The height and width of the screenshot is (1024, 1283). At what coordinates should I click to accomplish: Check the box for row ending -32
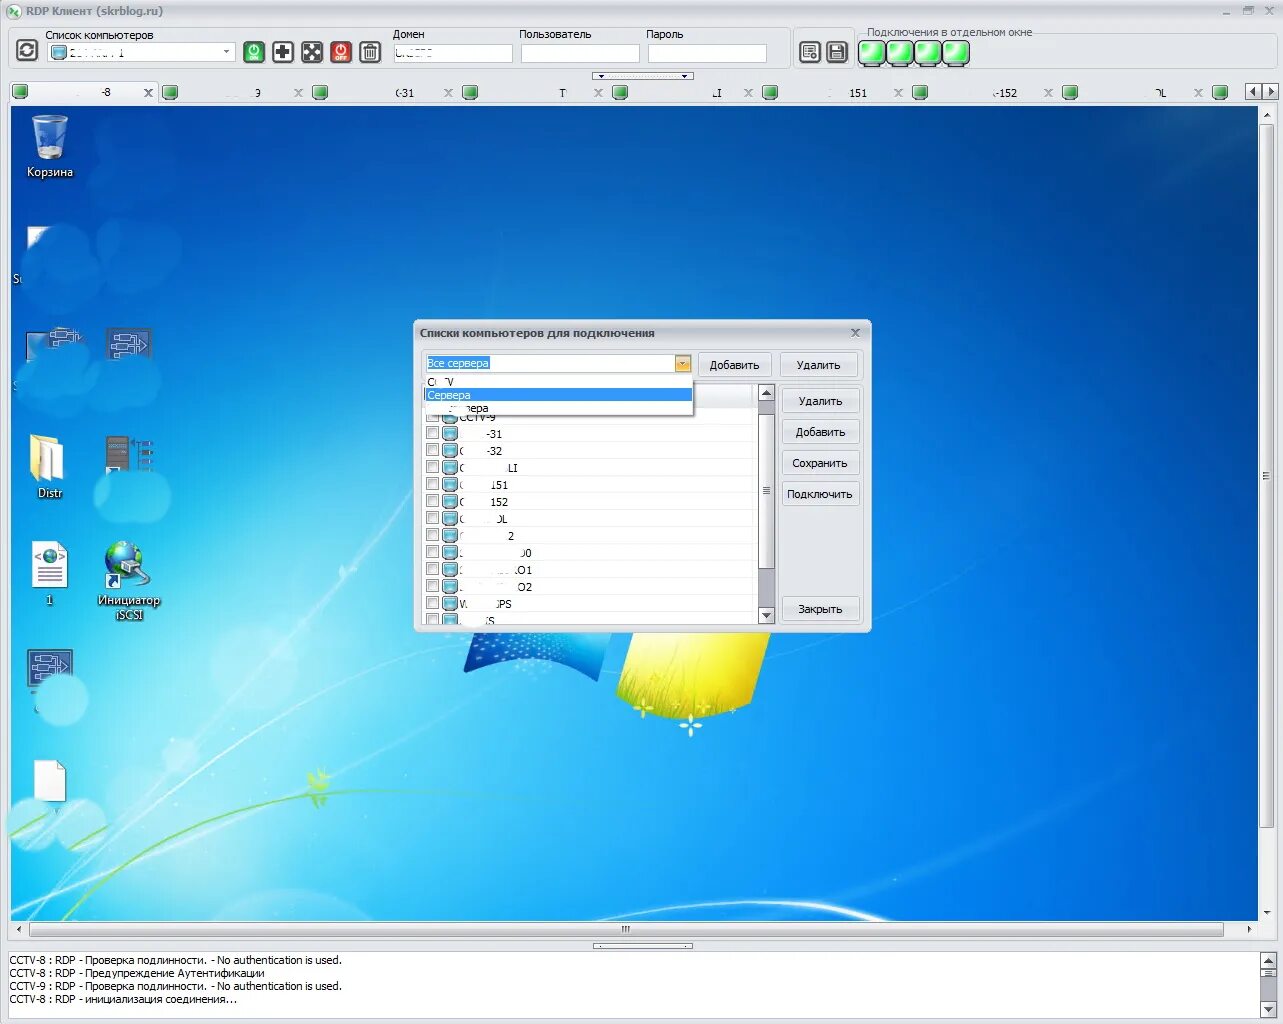[x=433, y=450]
